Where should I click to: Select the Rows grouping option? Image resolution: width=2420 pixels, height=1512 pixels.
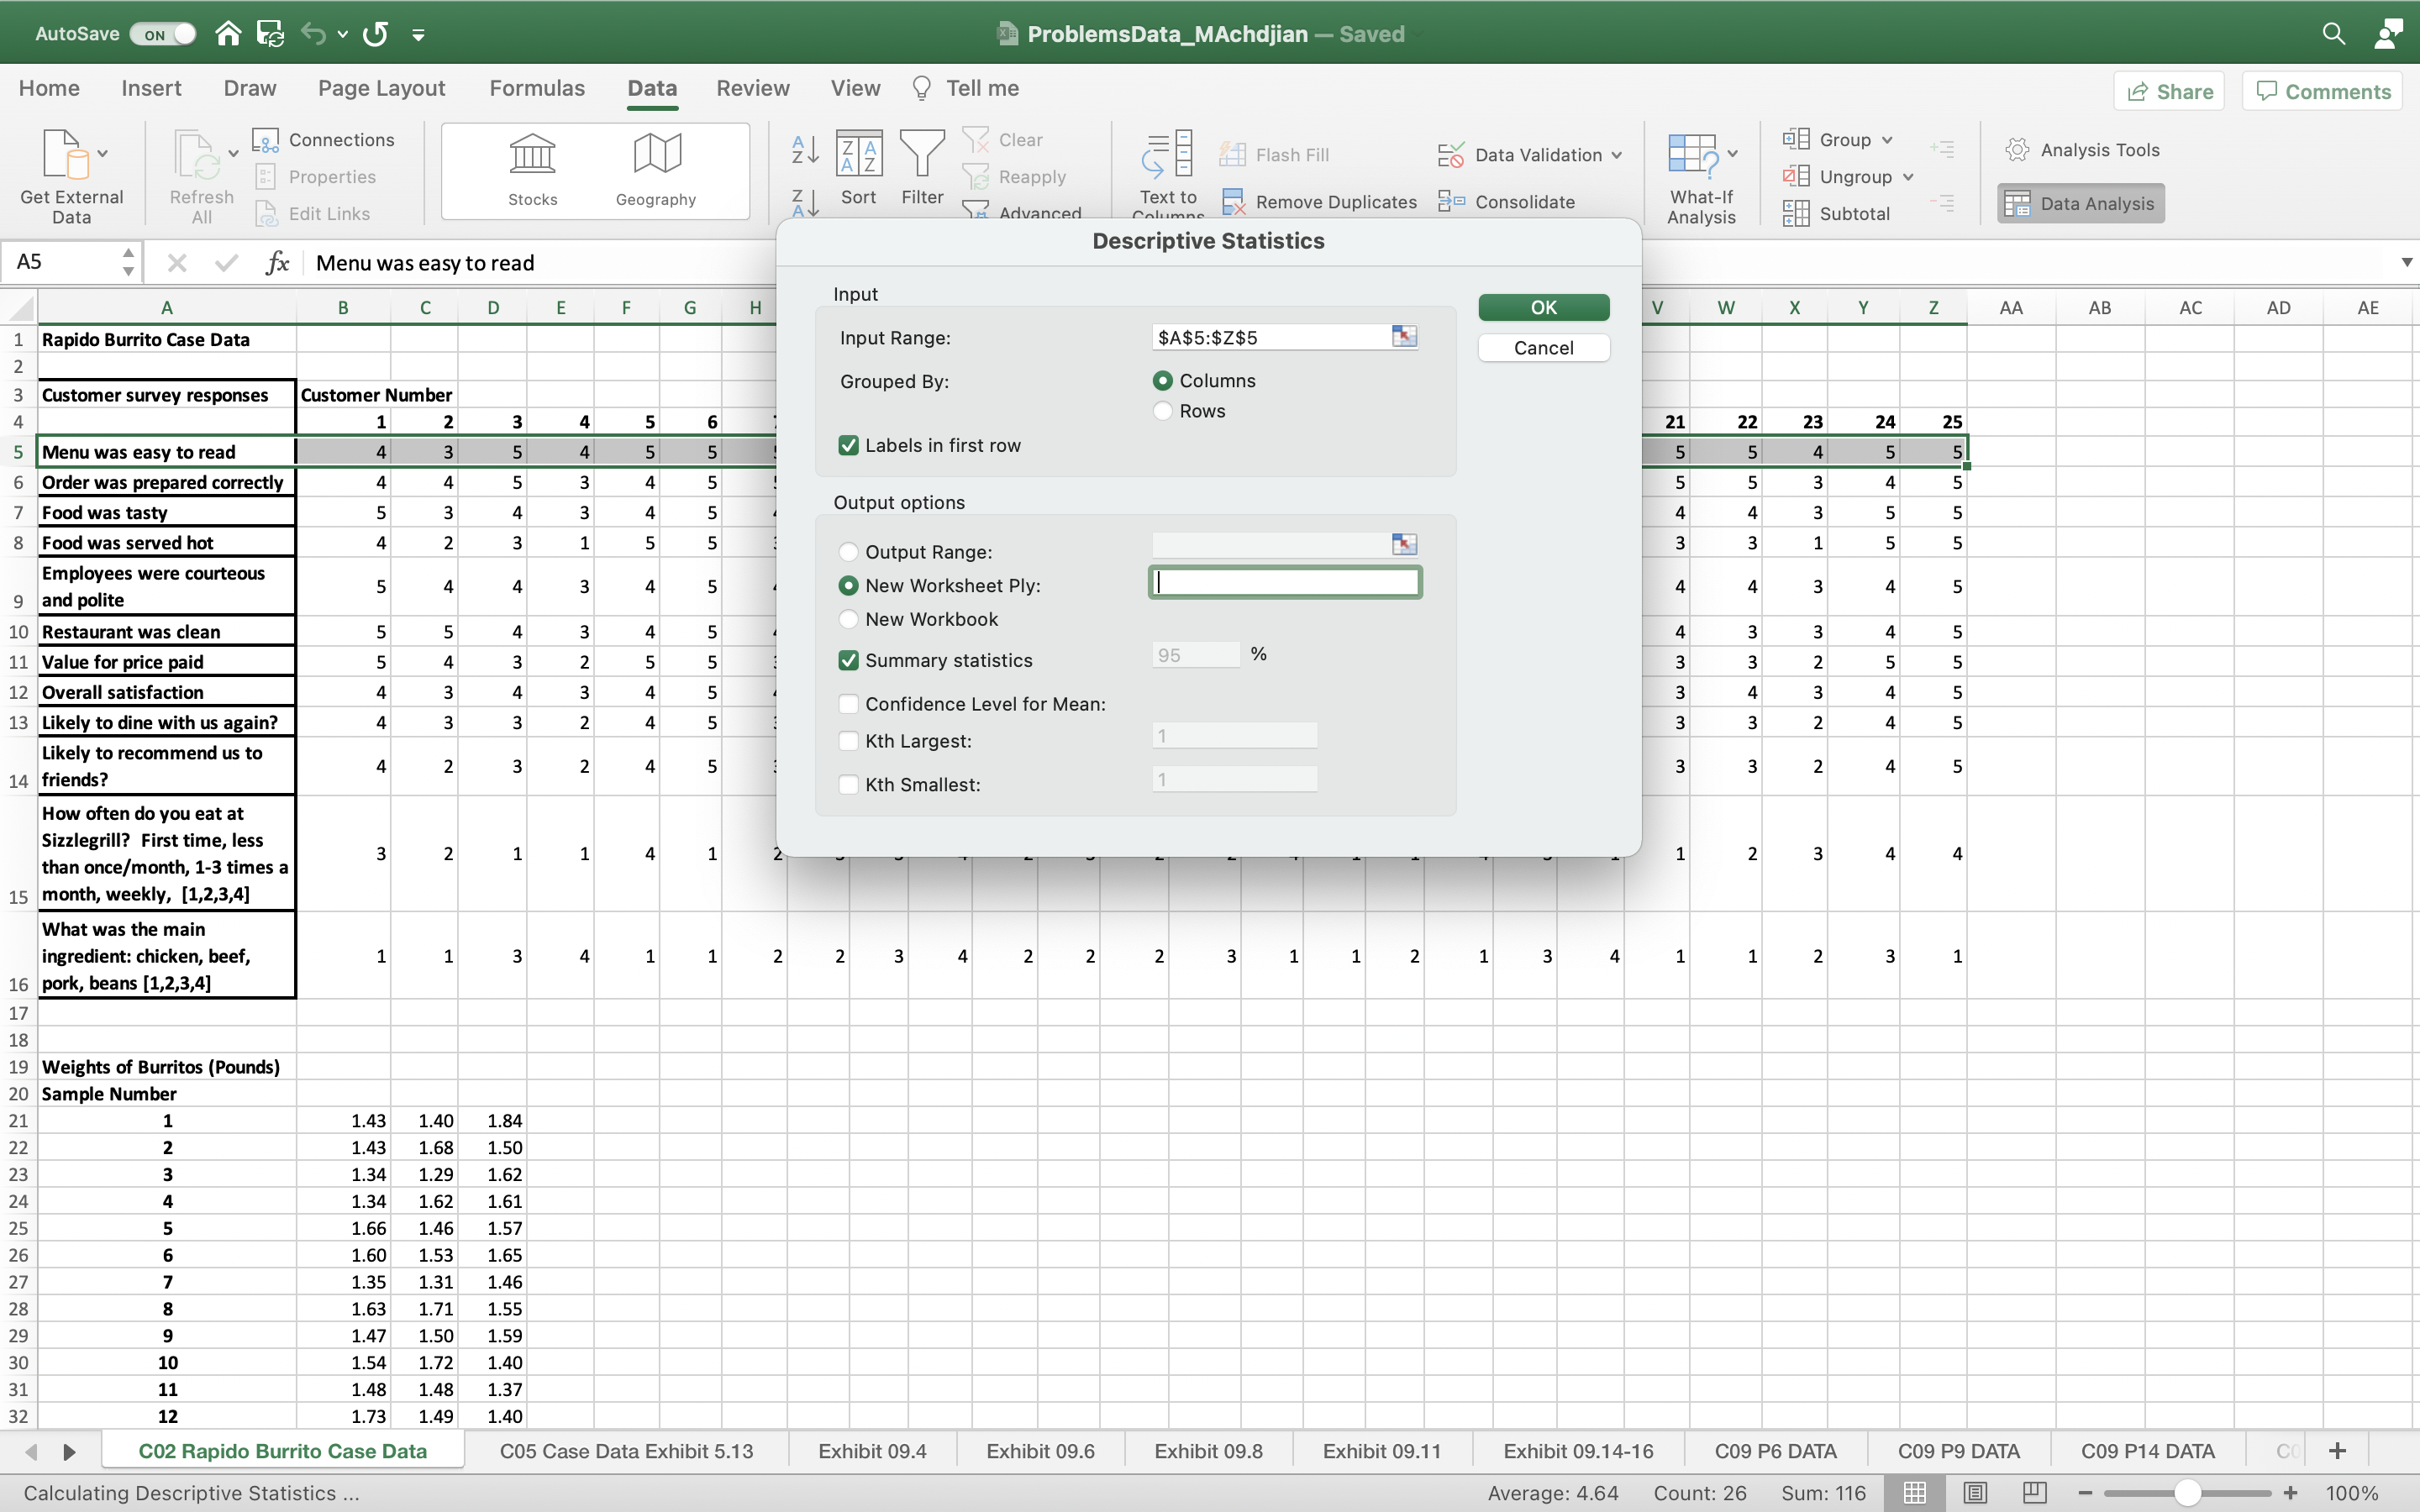pos(1163,411)
